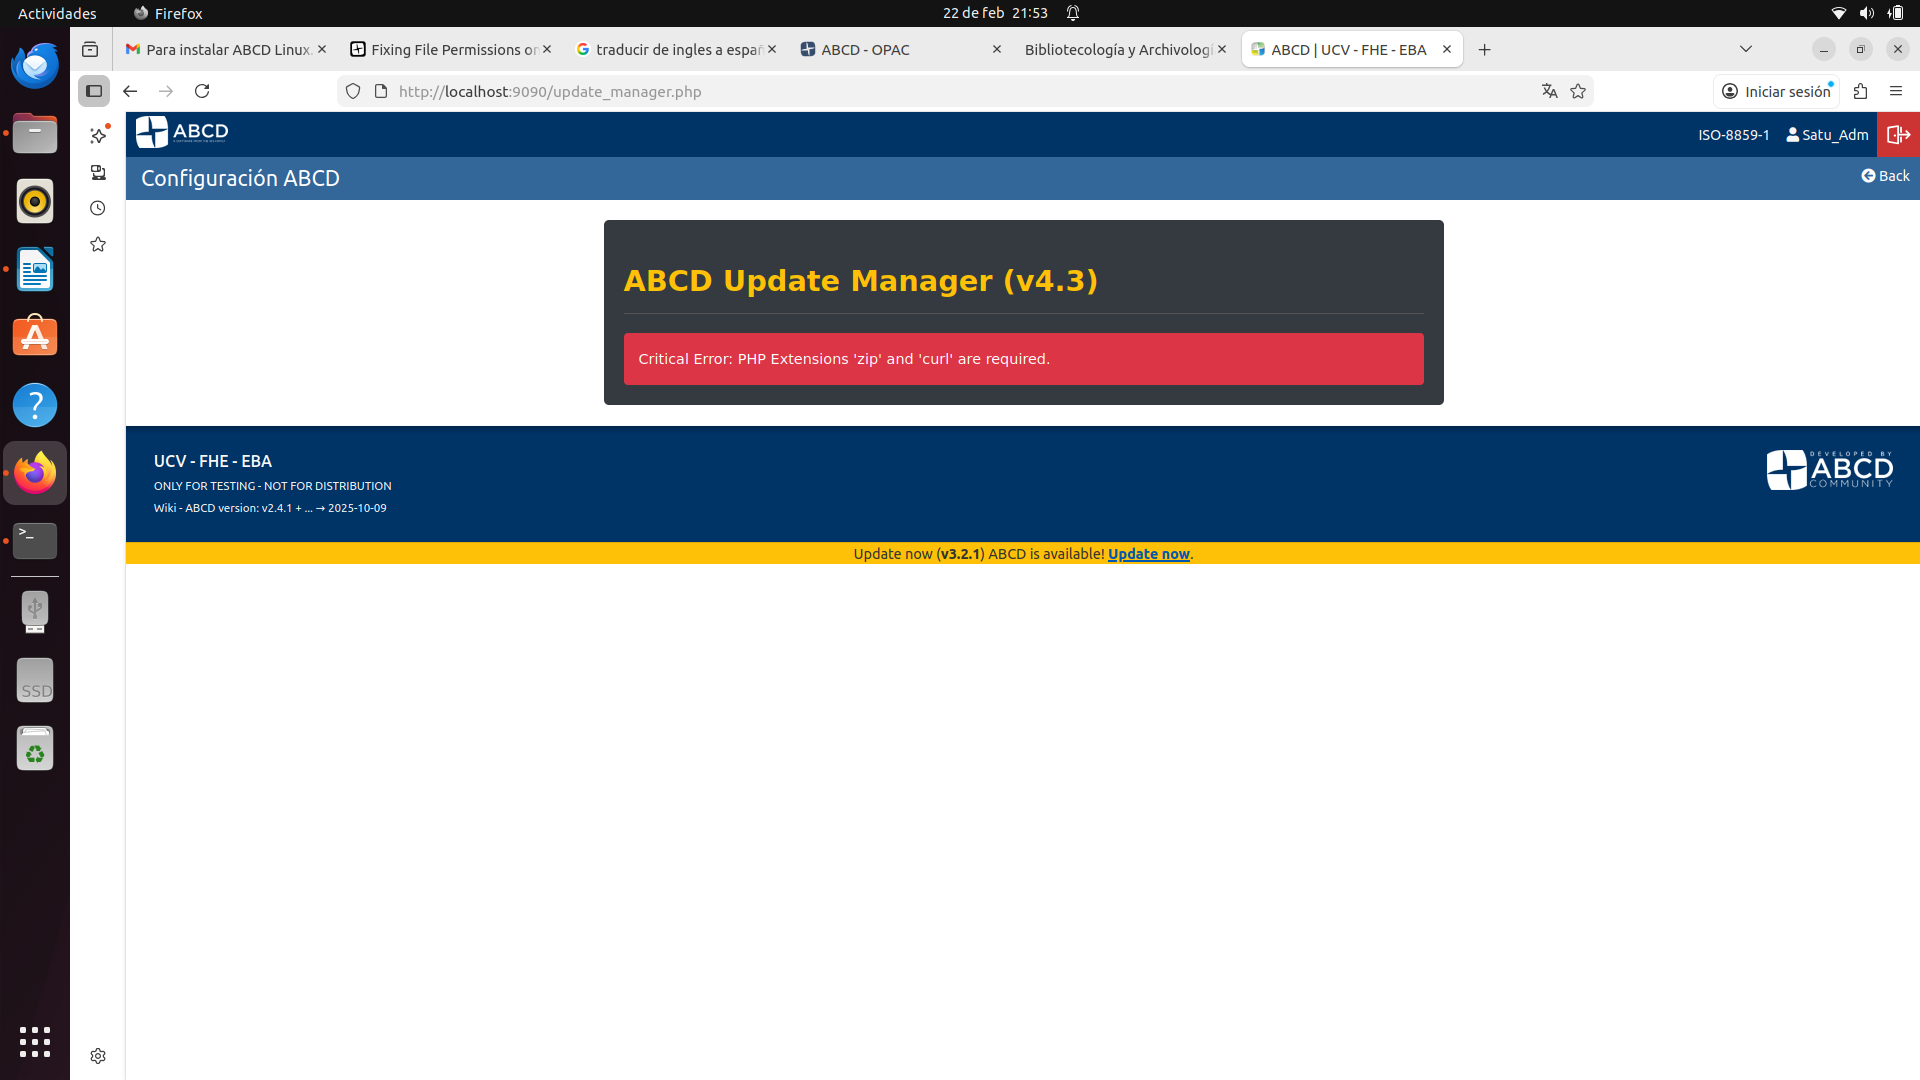Screen dimensions: 1920x1080
Task: Click the red ABCD logout icon
Action: [x=1897, y=135]
